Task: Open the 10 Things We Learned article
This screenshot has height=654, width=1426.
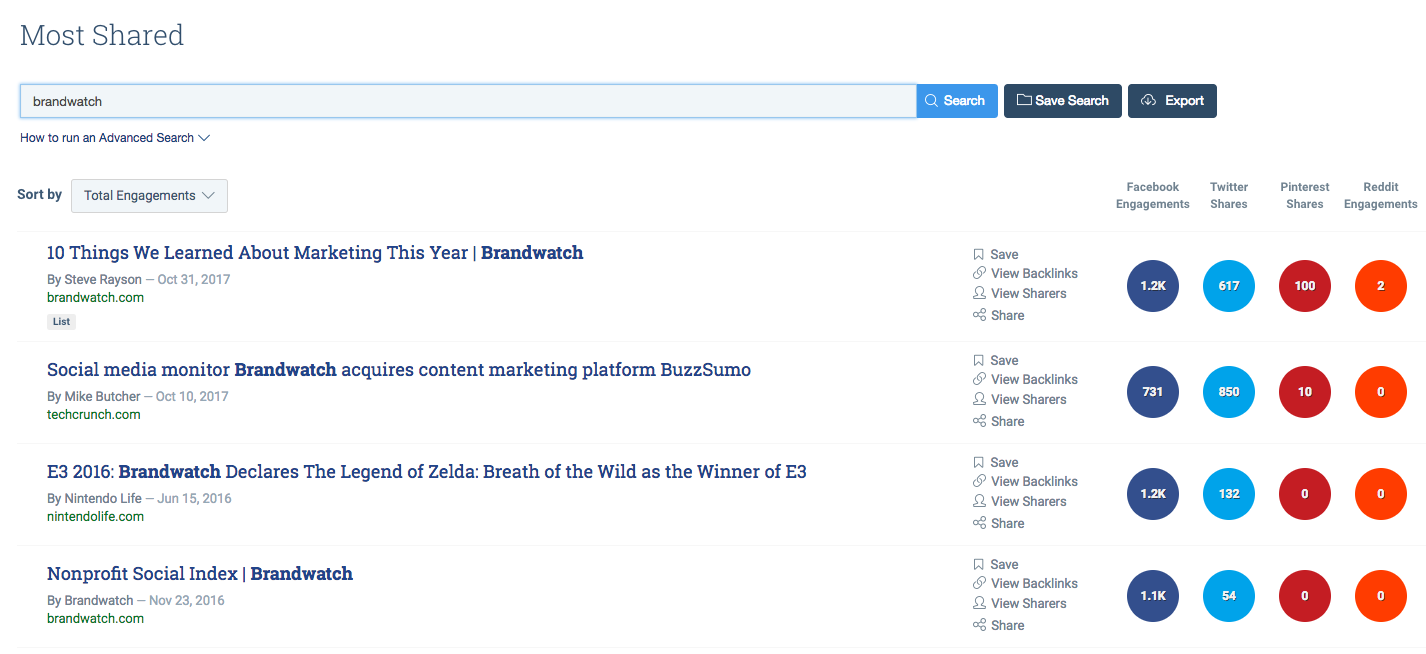Action: tap(315, 252)
